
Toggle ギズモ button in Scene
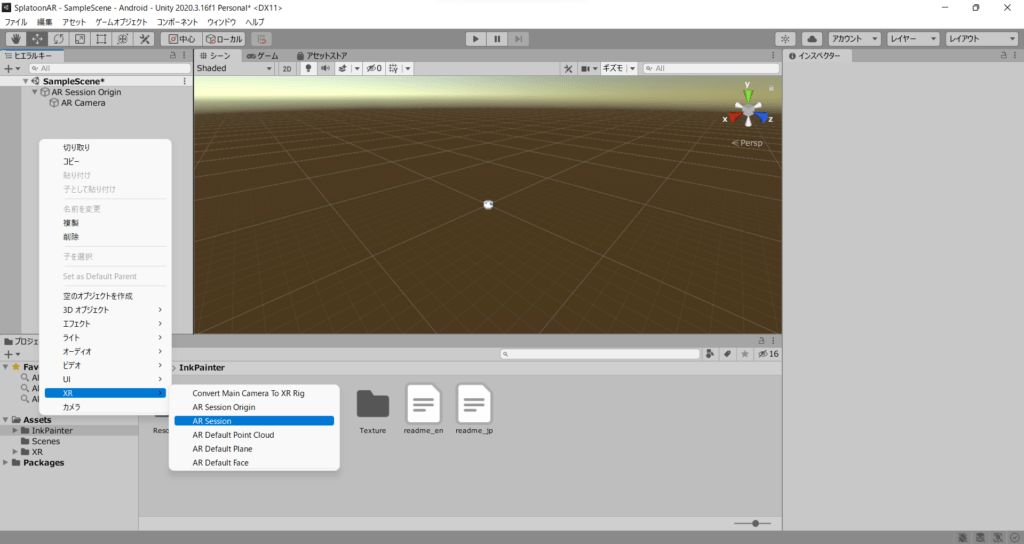(613, 69)
